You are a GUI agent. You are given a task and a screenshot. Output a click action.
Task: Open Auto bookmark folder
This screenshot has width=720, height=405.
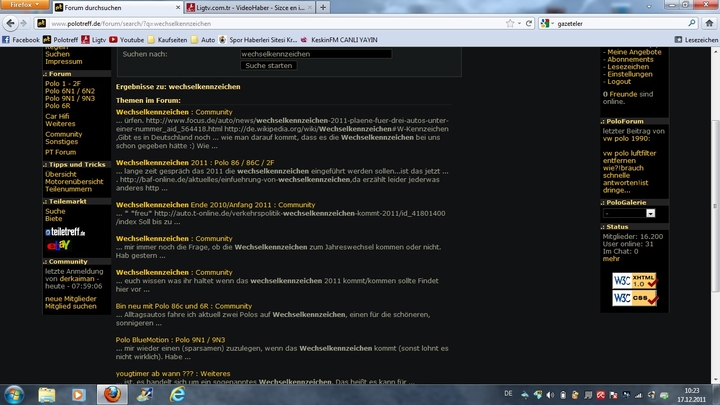click(203, 40)
